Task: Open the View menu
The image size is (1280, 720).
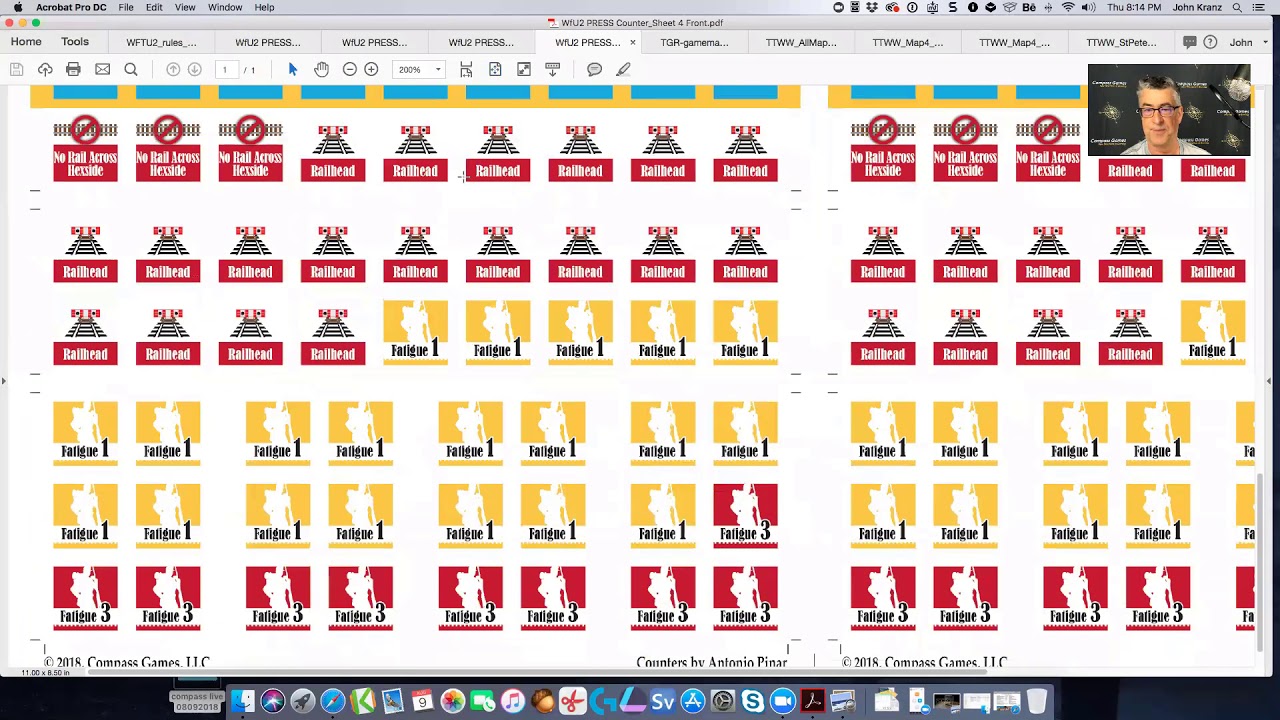Action: tap(185, 7)
